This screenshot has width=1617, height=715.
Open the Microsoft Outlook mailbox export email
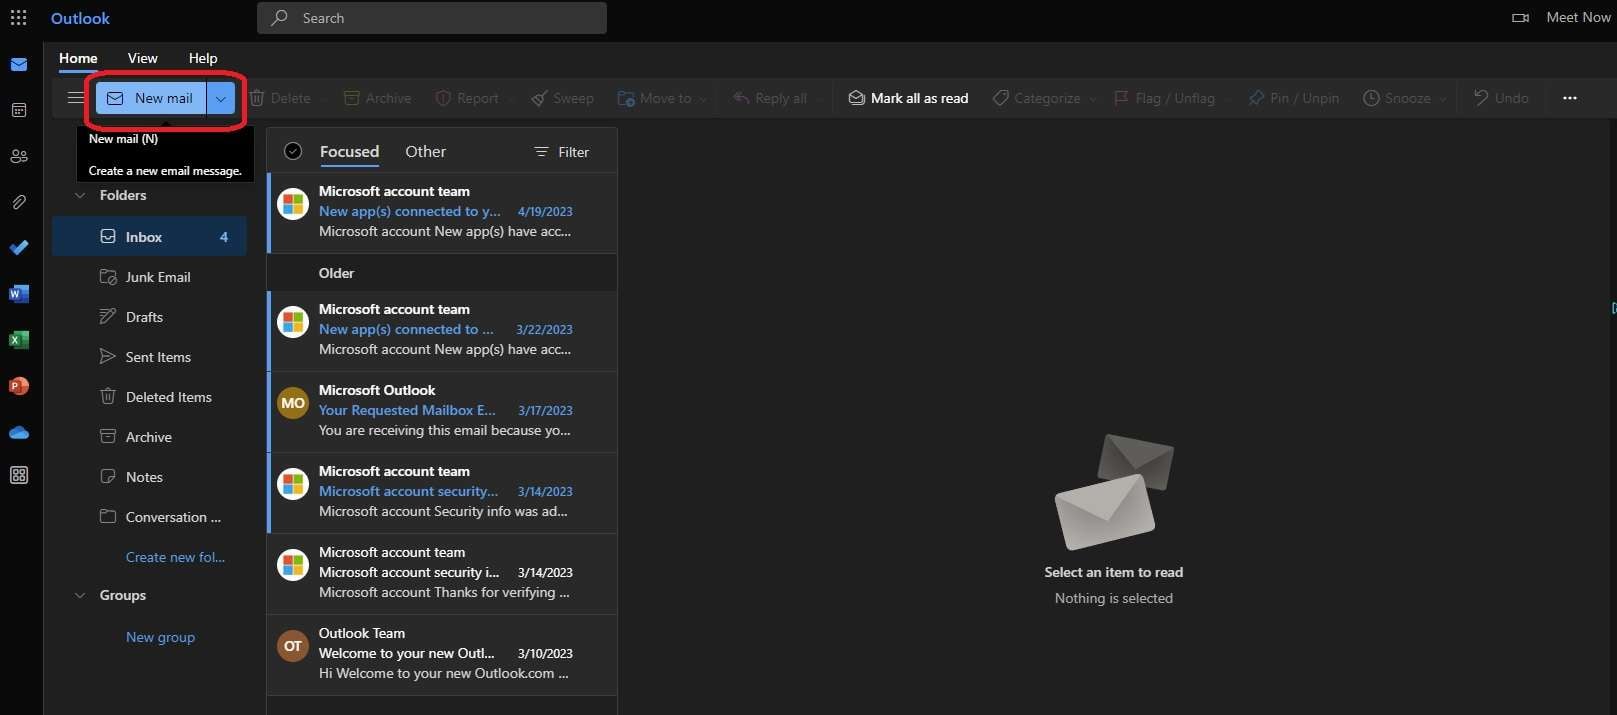[x=442, y=411]
